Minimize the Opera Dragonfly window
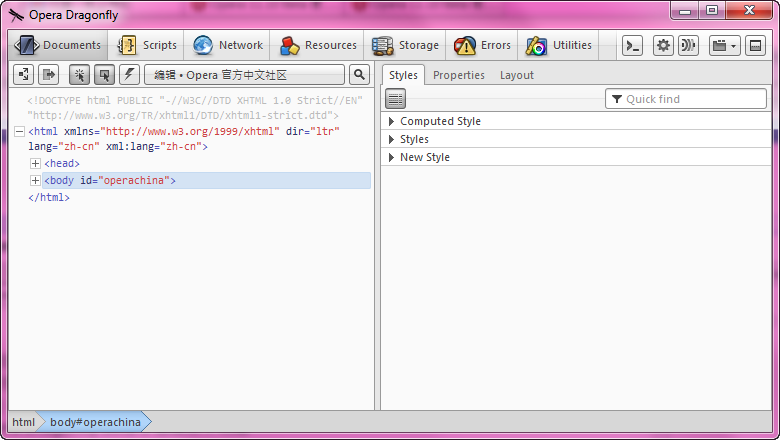Screen dimensions: 780x440 (x=684, y=11)
